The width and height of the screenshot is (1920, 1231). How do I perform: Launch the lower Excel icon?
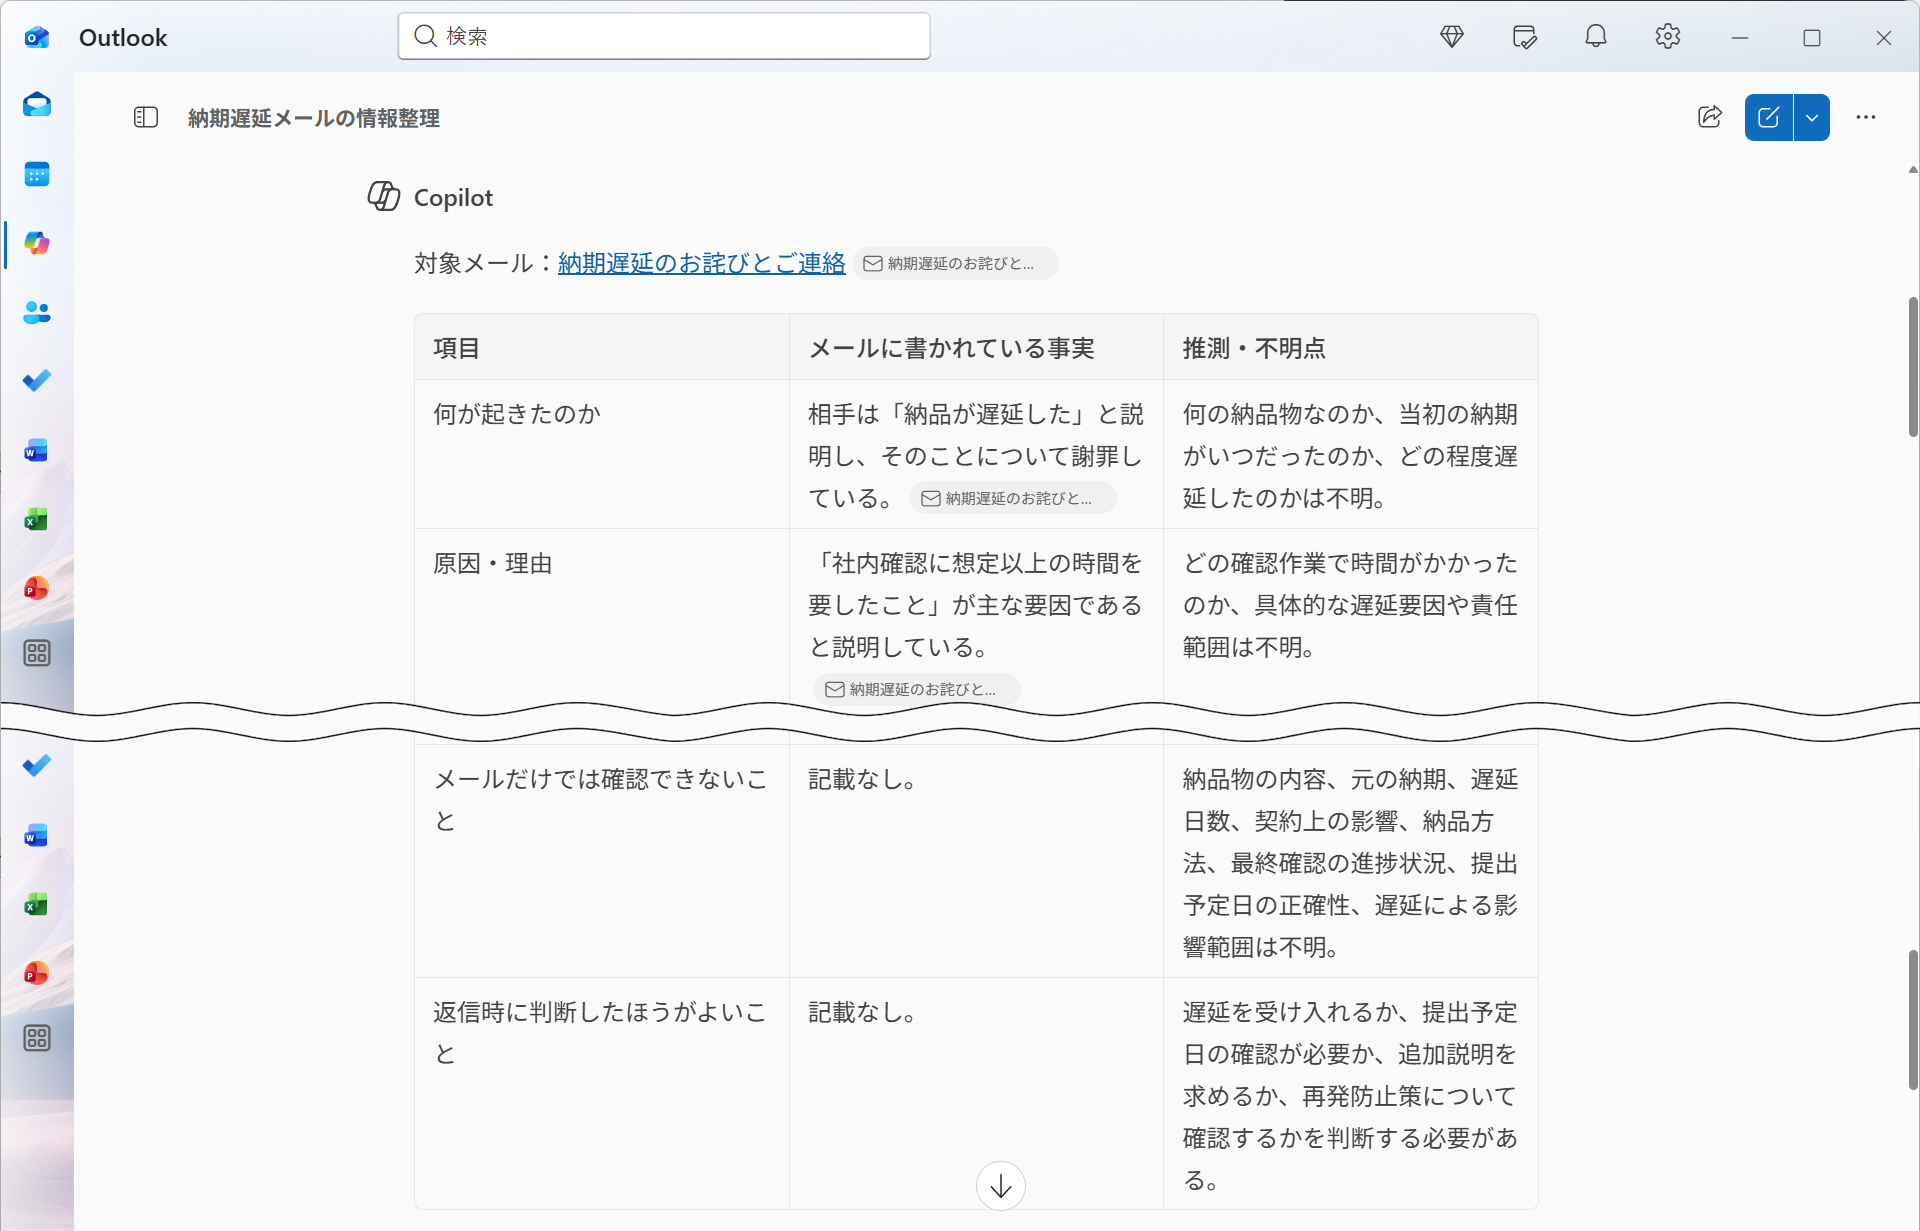[x=37, y=905]
